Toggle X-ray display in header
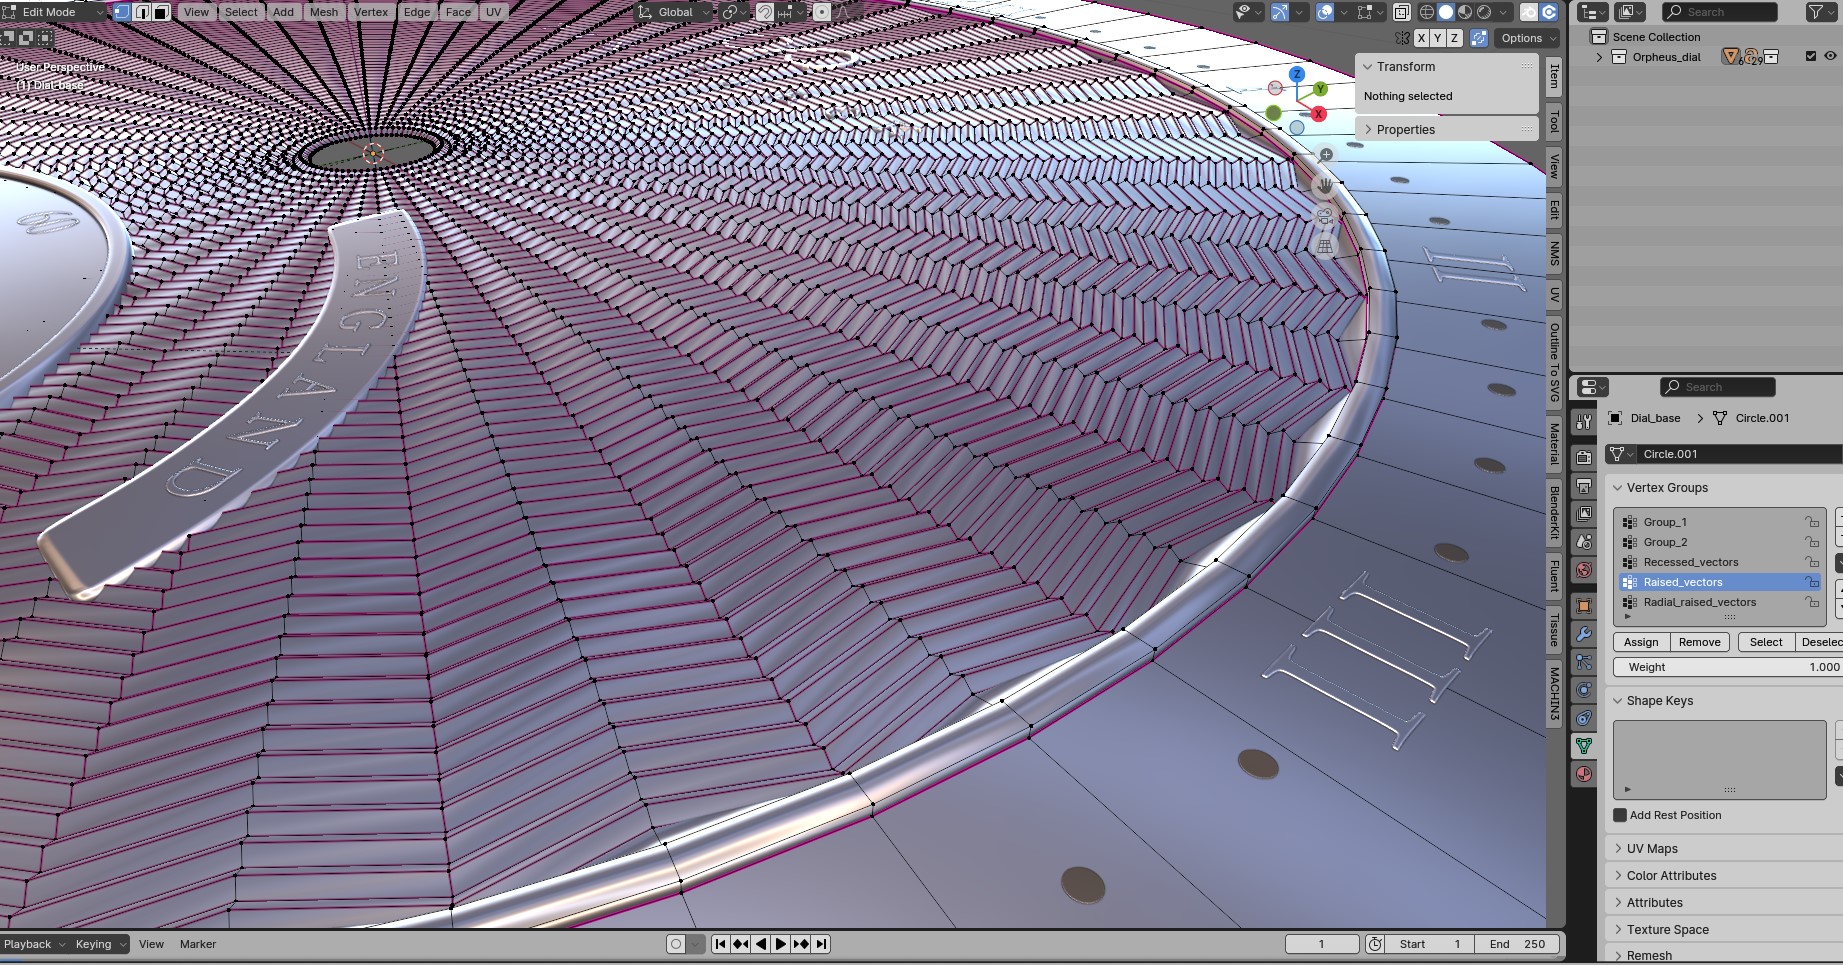The width and height of the screenshot is (1843, 965). [1401, 12]
